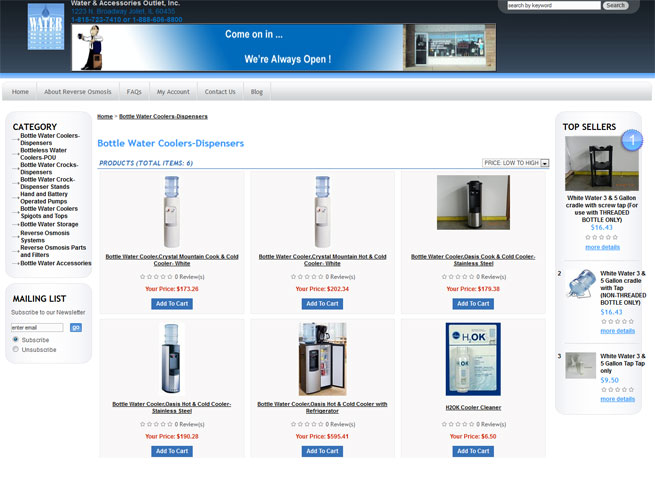Click Crystal Mountain Hot & Cold Cooler title link
Screen dimensions: 655x490
coord(322,260)
